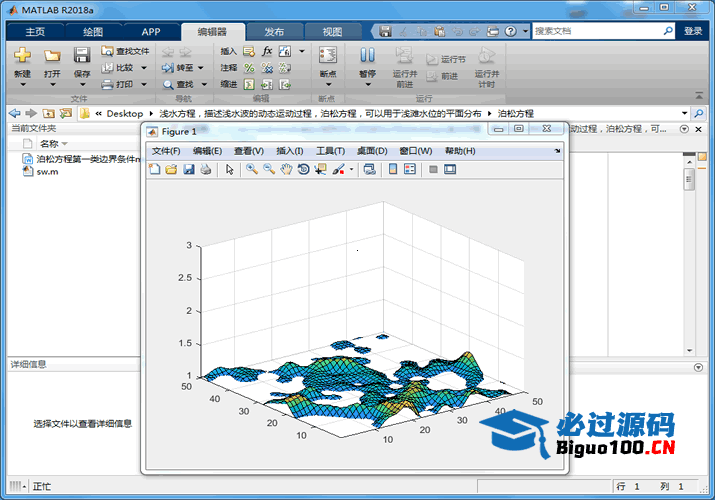
Task: Open the 转至 dropdown arrow
Action: click(x=201, y=68)
